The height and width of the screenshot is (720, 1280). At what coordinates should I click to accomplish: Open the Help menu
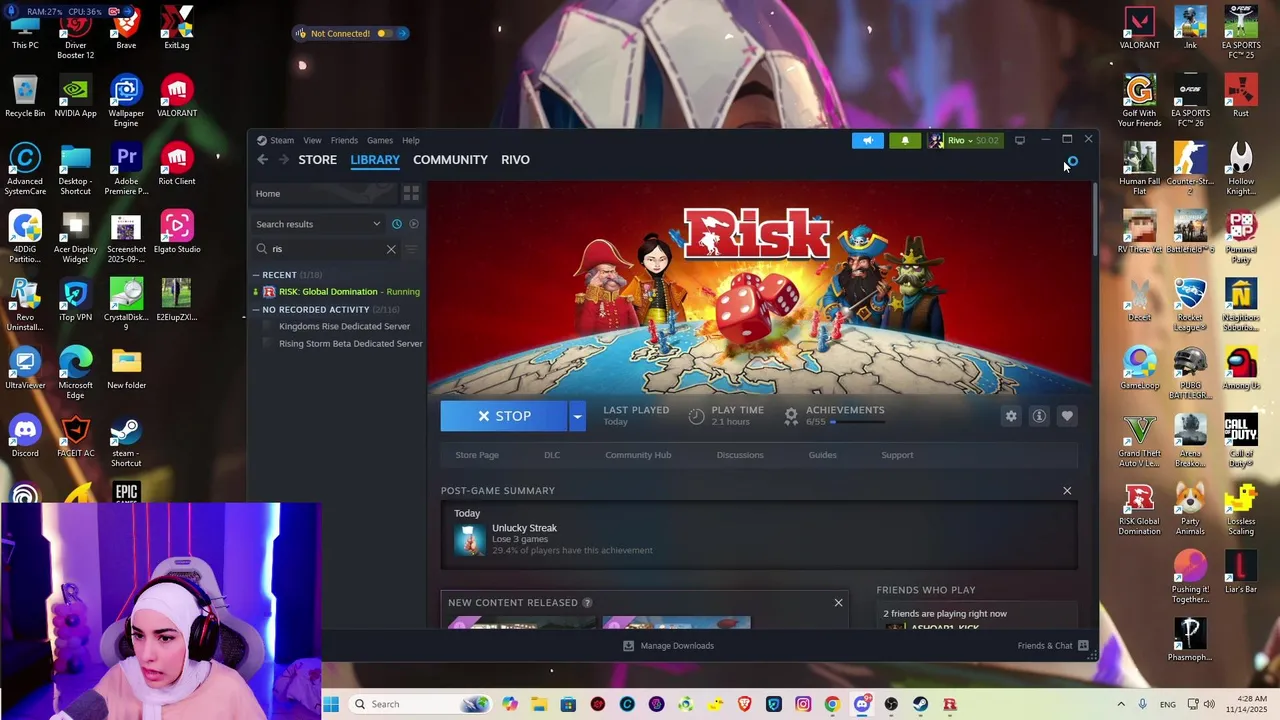coord(411,140)
